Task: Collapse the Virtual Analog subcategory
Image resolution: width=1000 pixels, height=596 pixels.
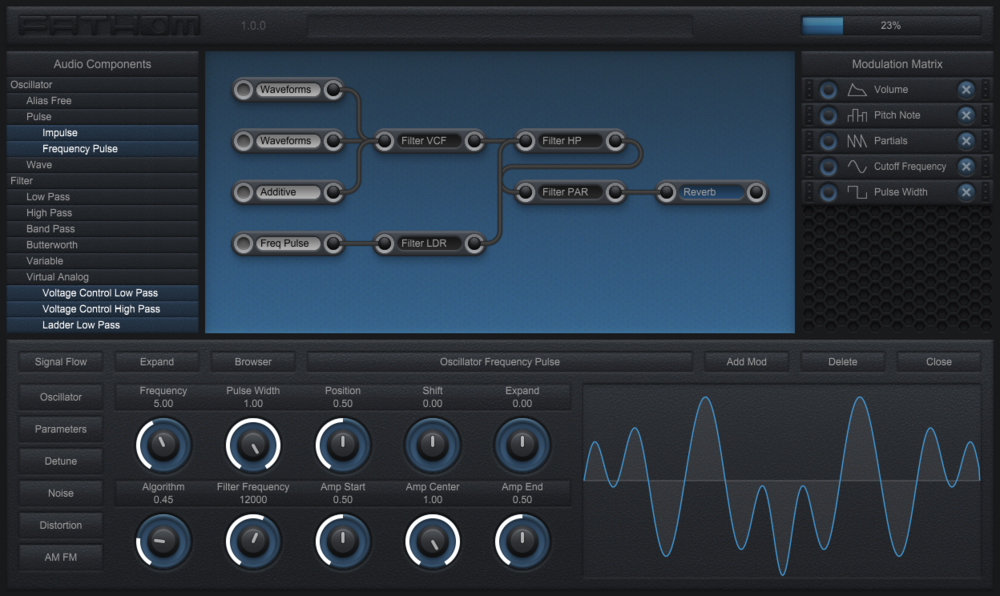Action: pos(102,277)
